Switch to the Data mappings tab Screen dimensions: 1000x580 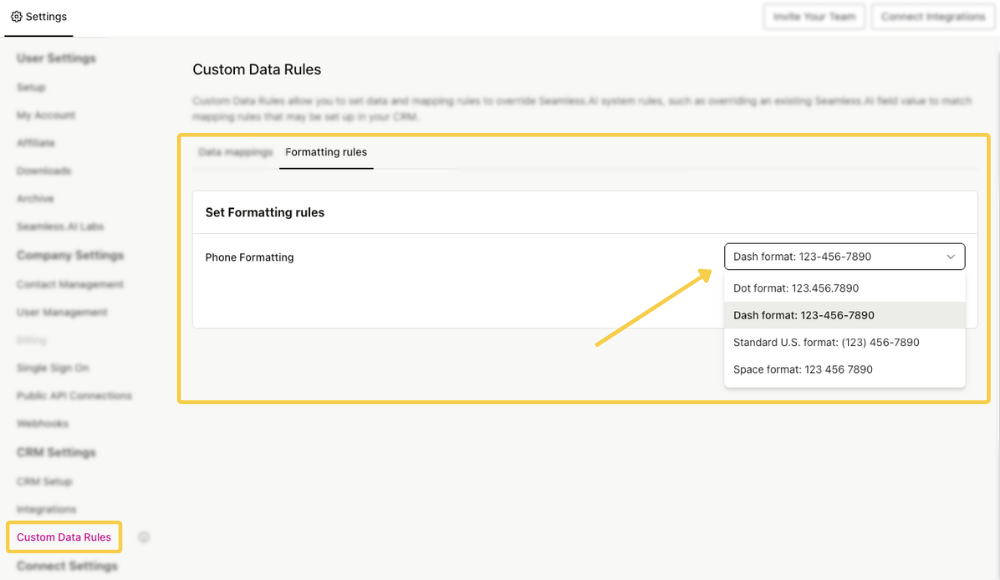coord(235,152)
